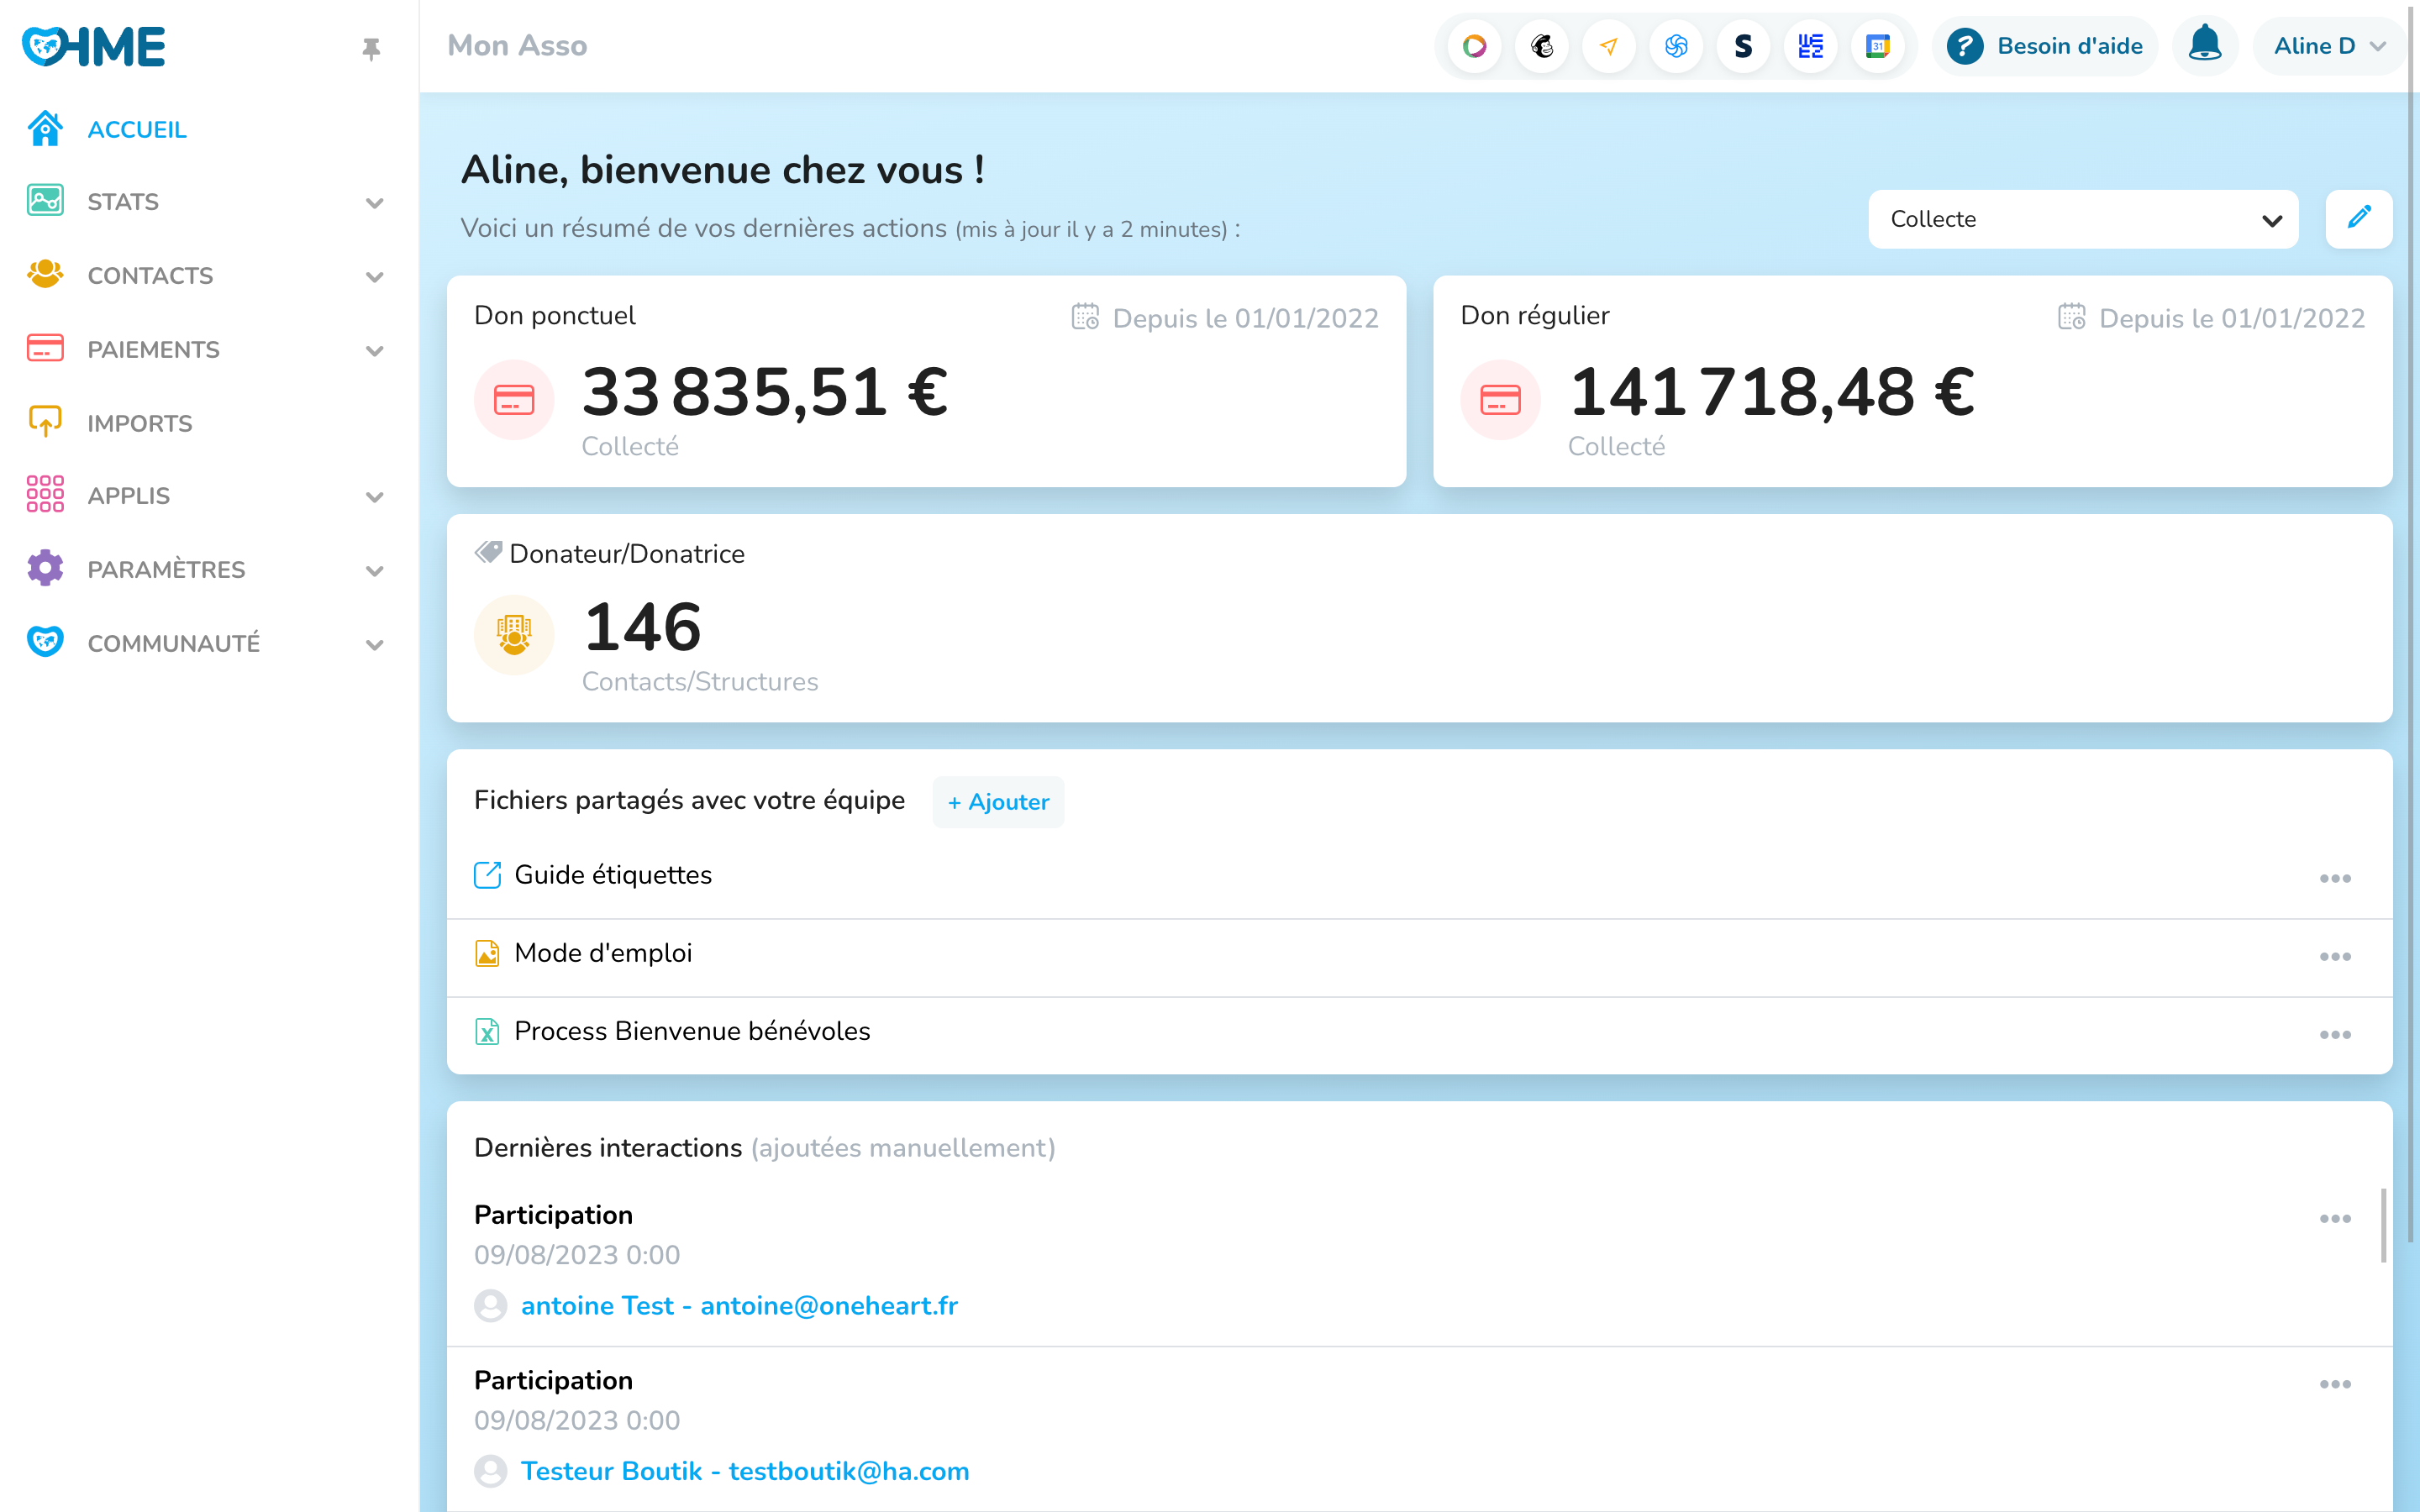The width and height of the screenshot is (2420, 1512).
Task: Open the Sendinblue swirl icon
Action: coord(1676,46)
